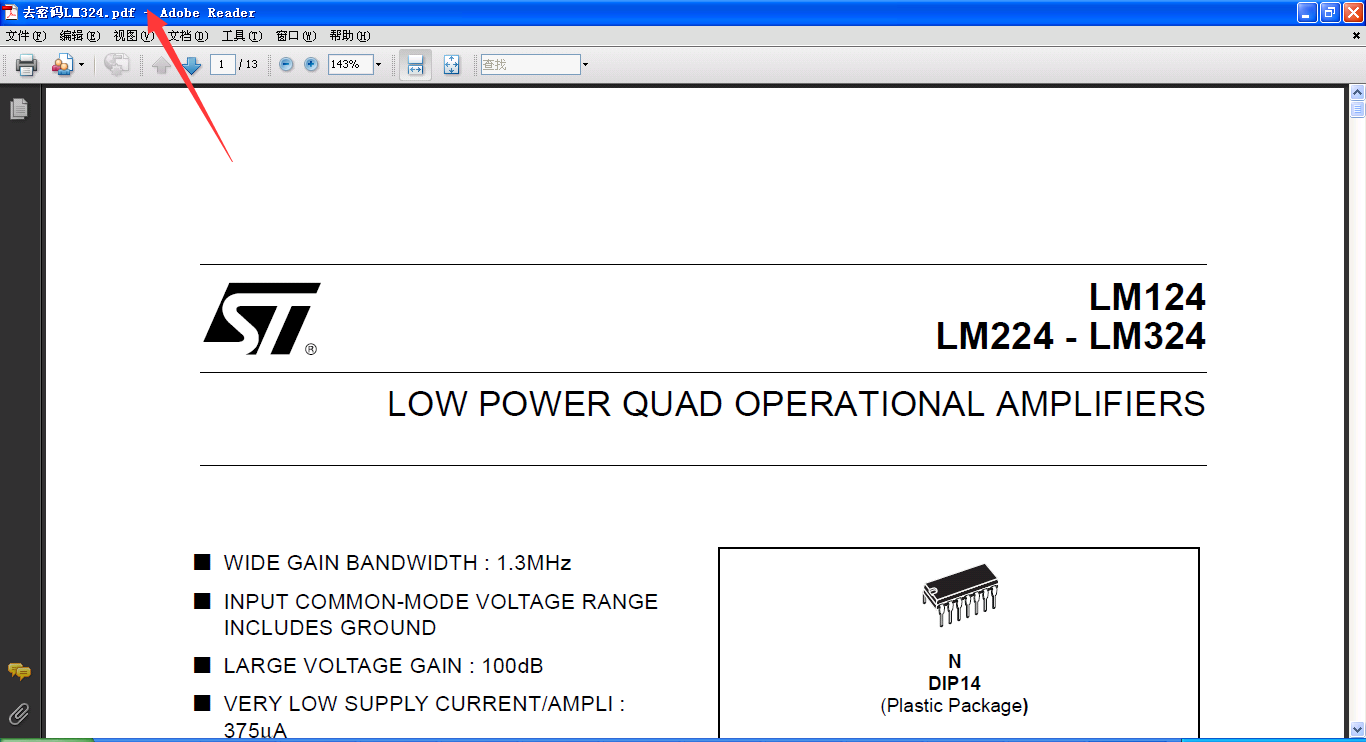The width and height of the screenshot is (1366, 742).
Task: Toggle the fit-width scrolling mode icon
Action: coord(416,65)
